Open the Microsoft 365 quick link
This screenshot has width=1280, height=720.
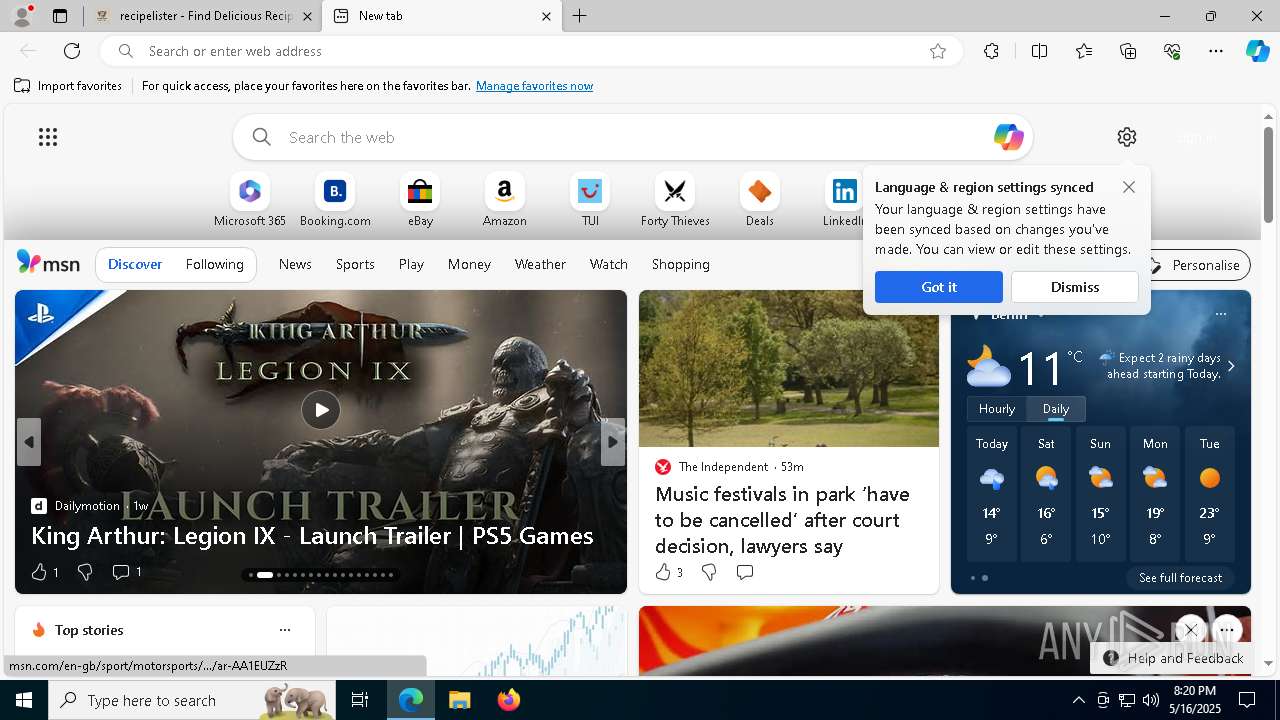pos(250,200)
